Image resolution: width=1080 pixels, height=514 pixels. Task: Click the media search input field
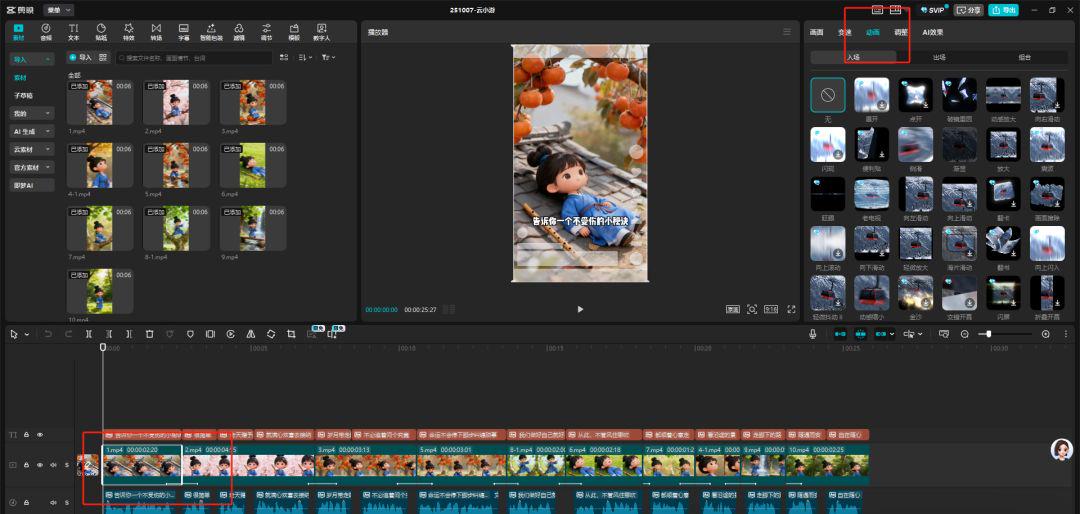click(x=194, y=58)
